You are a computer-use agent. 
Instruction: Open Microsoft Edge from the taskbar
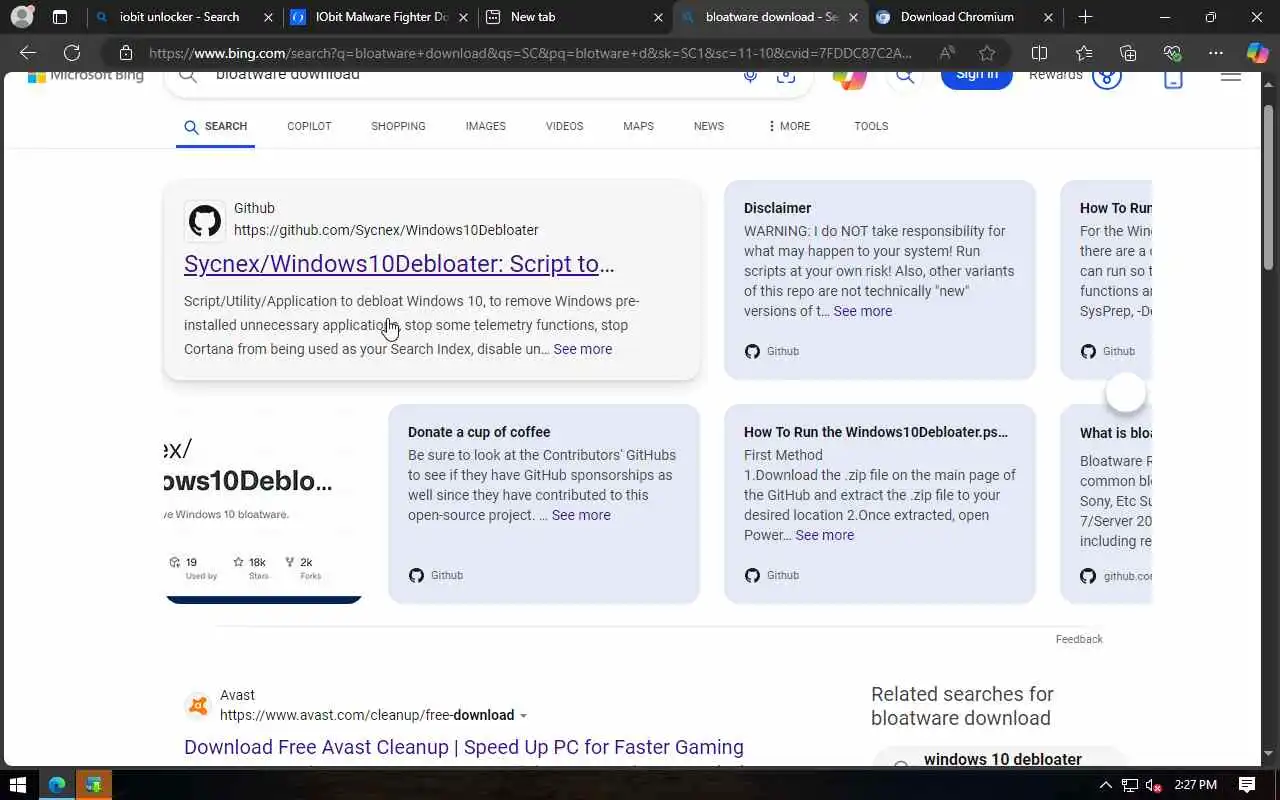point(57,785)
